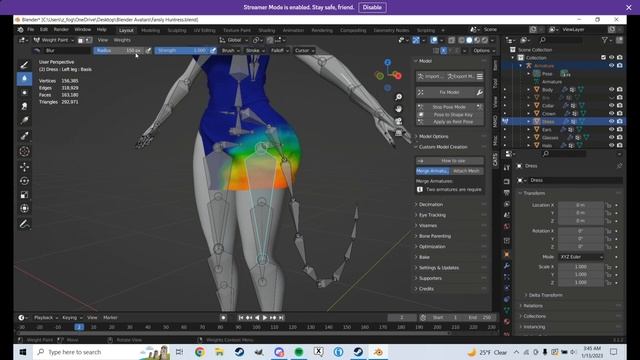
Task: Click the viewport pan hand icon
Action: tap(398, 109)
